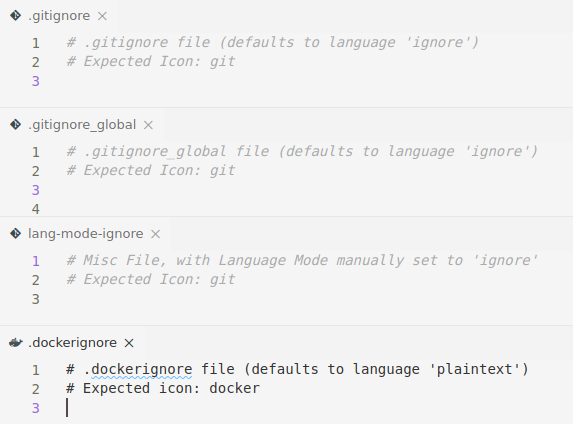Click line number 3 in .gitignore editor
This screenshot has height=424, width=573.
point(35,81)
